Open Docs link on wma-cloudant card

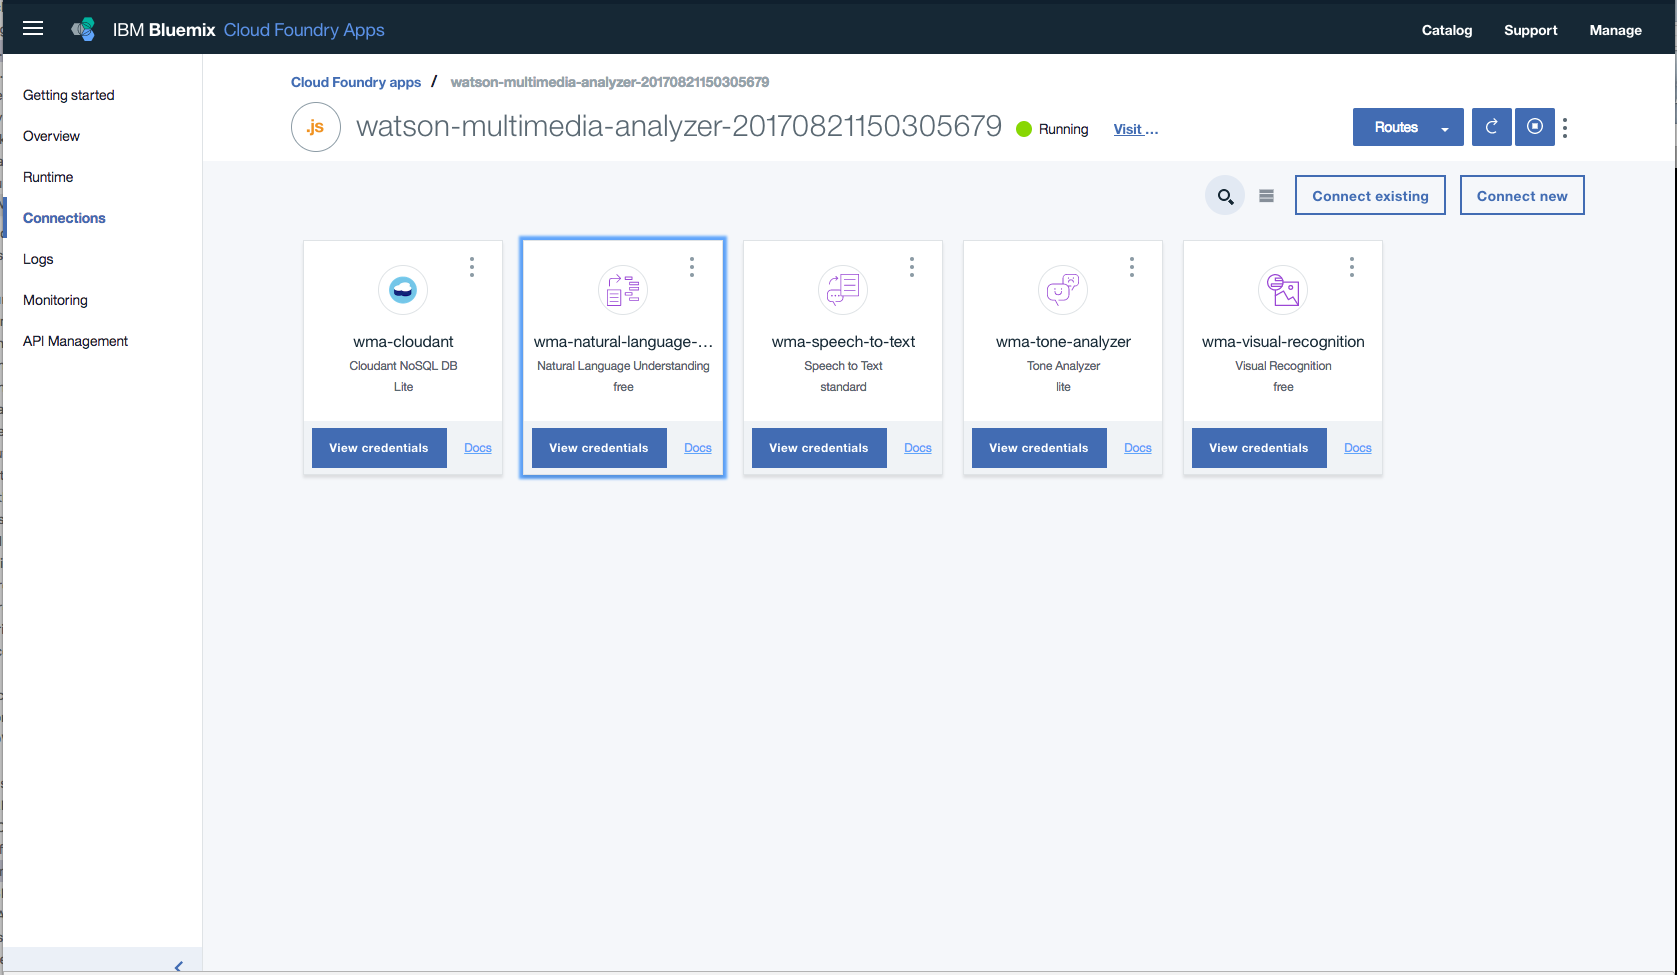coord(478,448)
